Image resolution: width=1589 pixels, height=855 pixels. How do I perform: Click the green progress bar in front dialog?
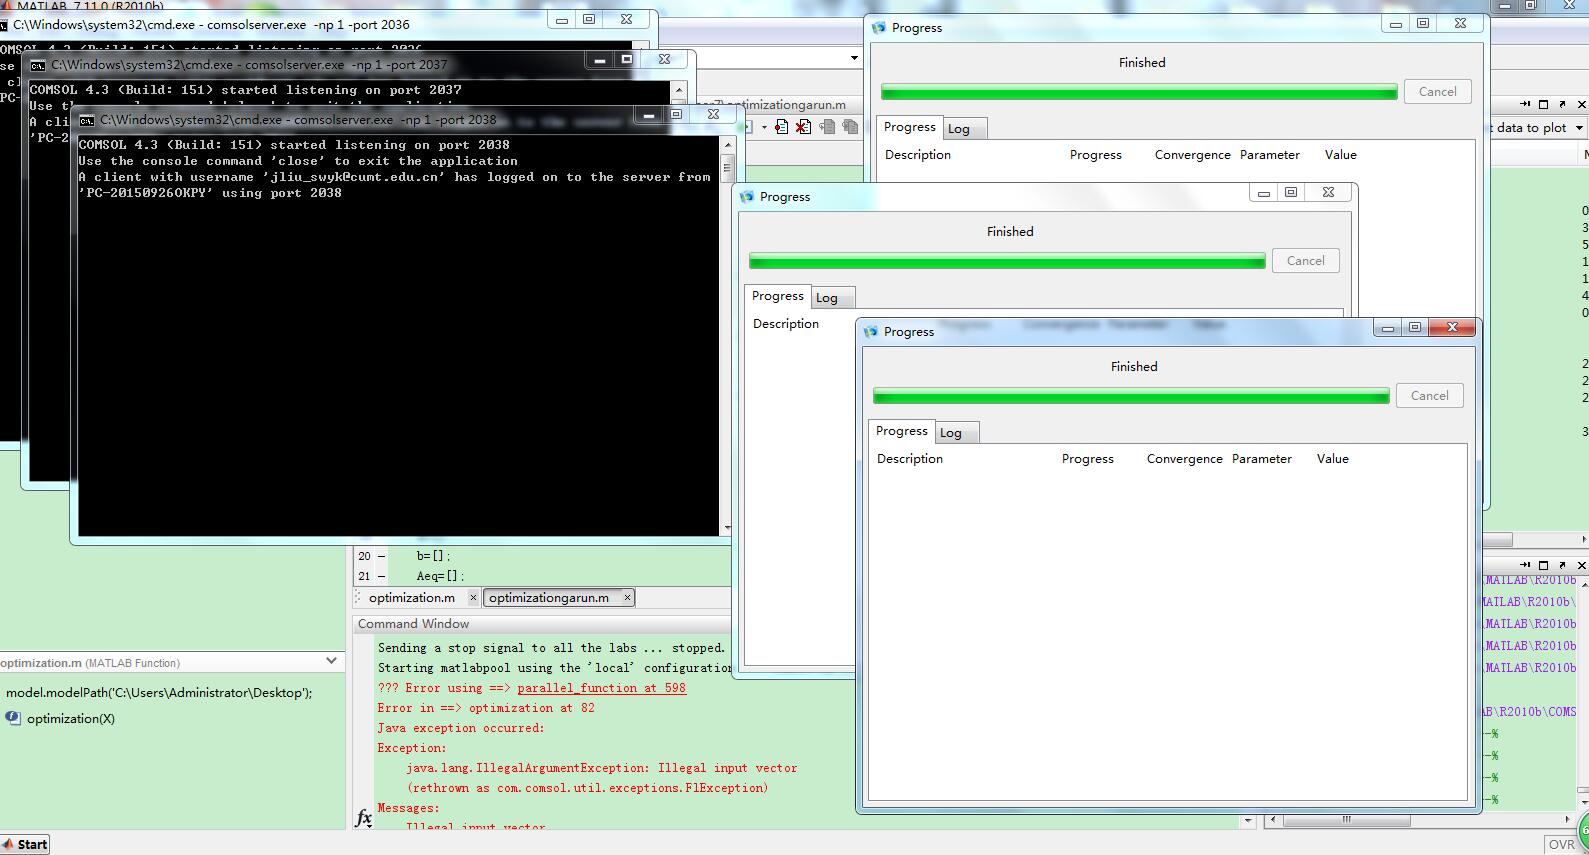[1130, 397]
